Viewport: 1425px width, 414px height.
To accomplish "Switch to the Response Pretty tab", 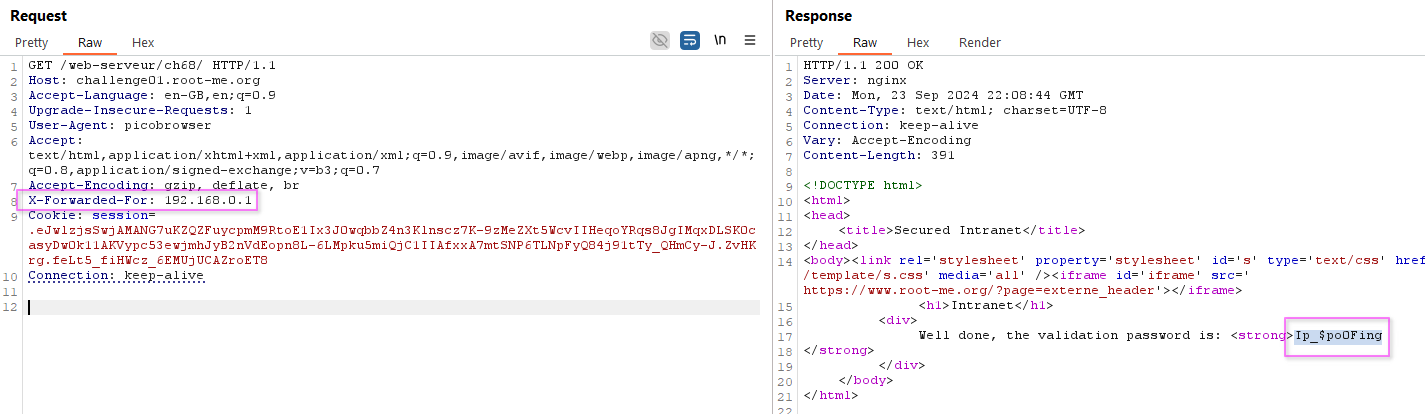I will tap(806, 42).
